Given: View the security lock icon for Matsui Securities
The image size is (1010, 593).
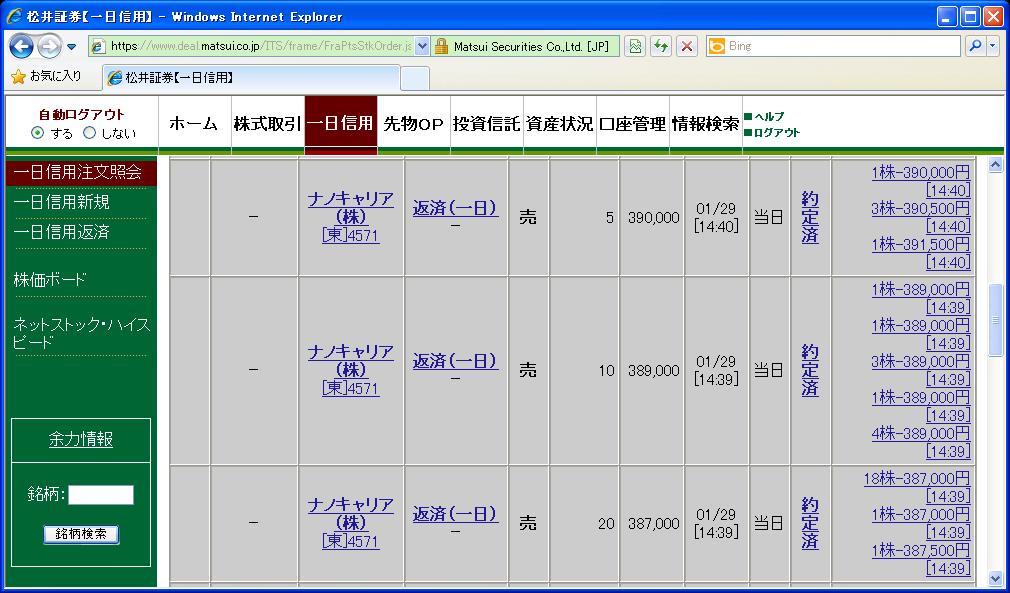Looking at the screenshot, I should (x=441, y=46).
